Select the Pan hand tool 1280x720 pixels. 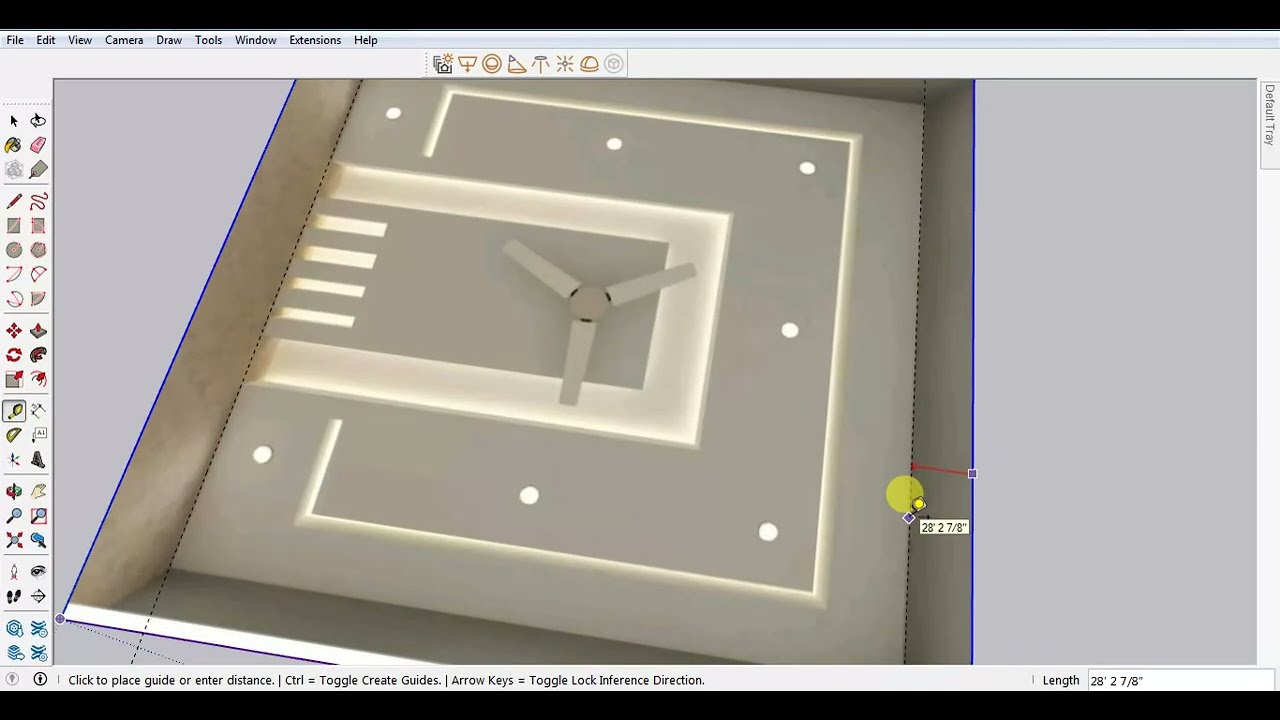coord(38,492)
